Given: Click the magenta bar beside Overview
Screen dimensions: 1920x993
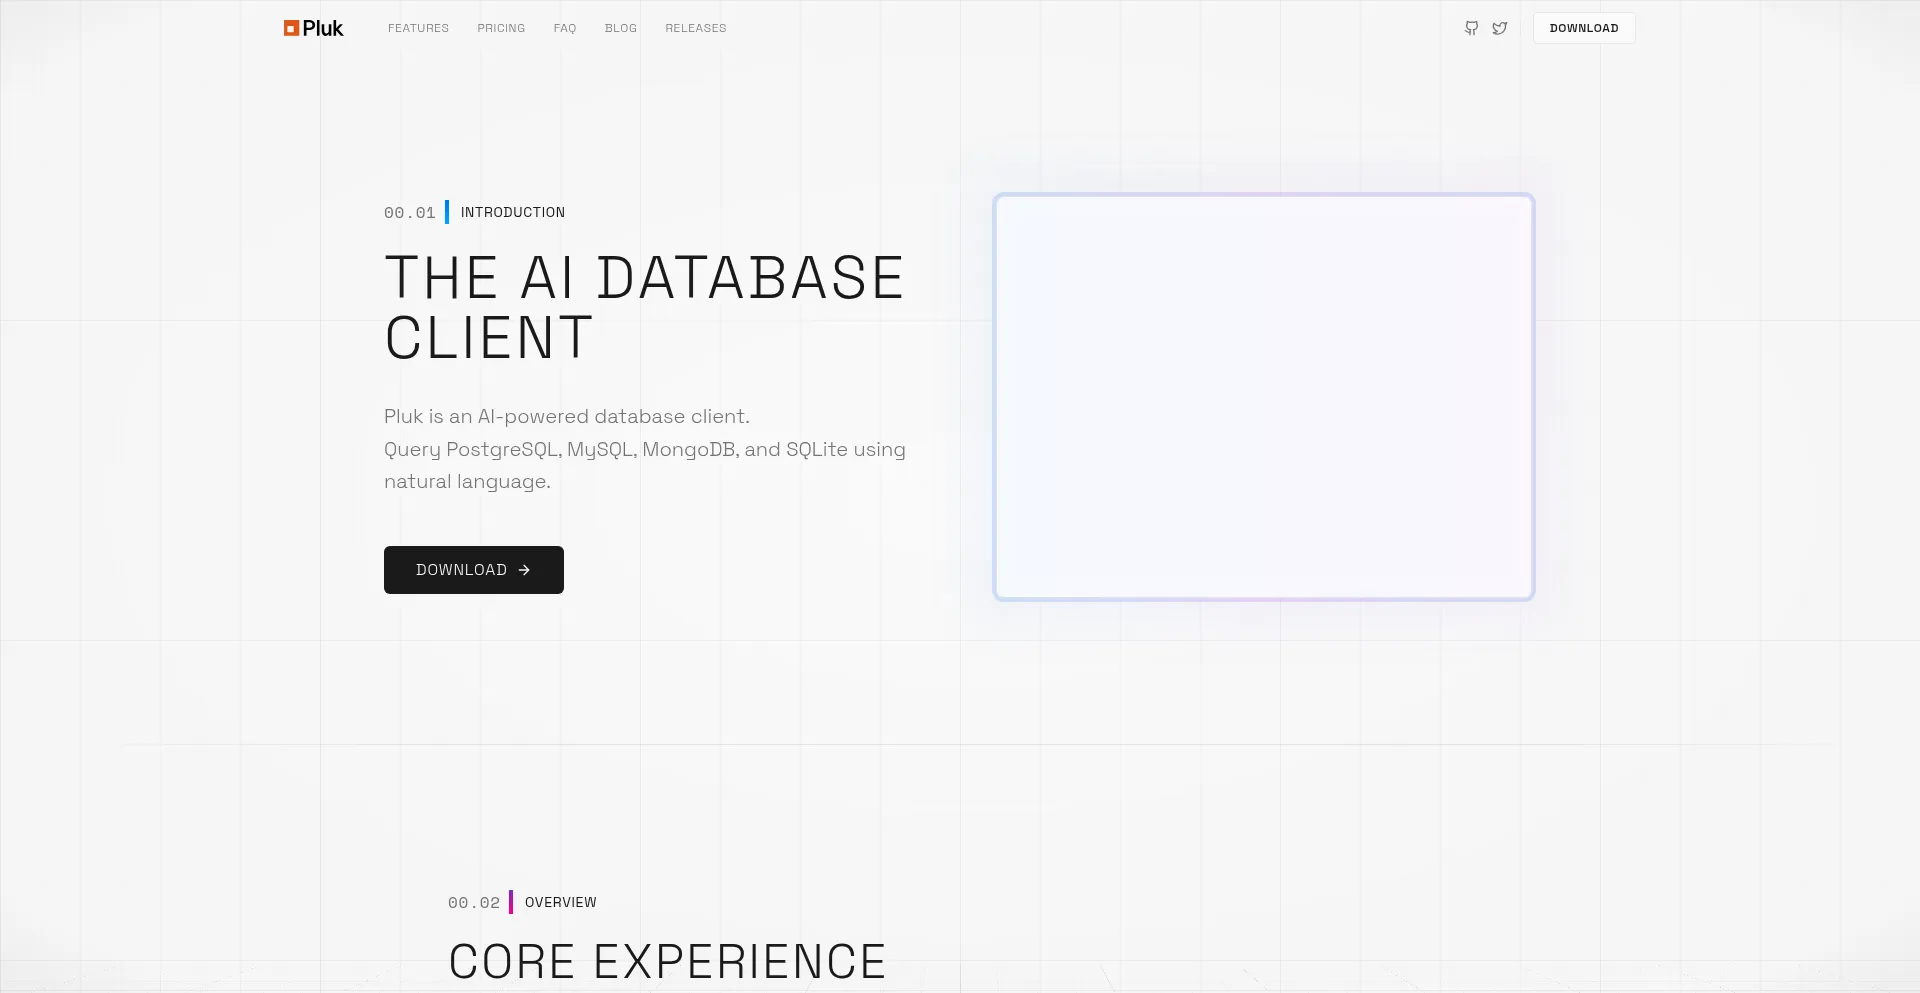Looking at the screenshot, I should [511, 902].
